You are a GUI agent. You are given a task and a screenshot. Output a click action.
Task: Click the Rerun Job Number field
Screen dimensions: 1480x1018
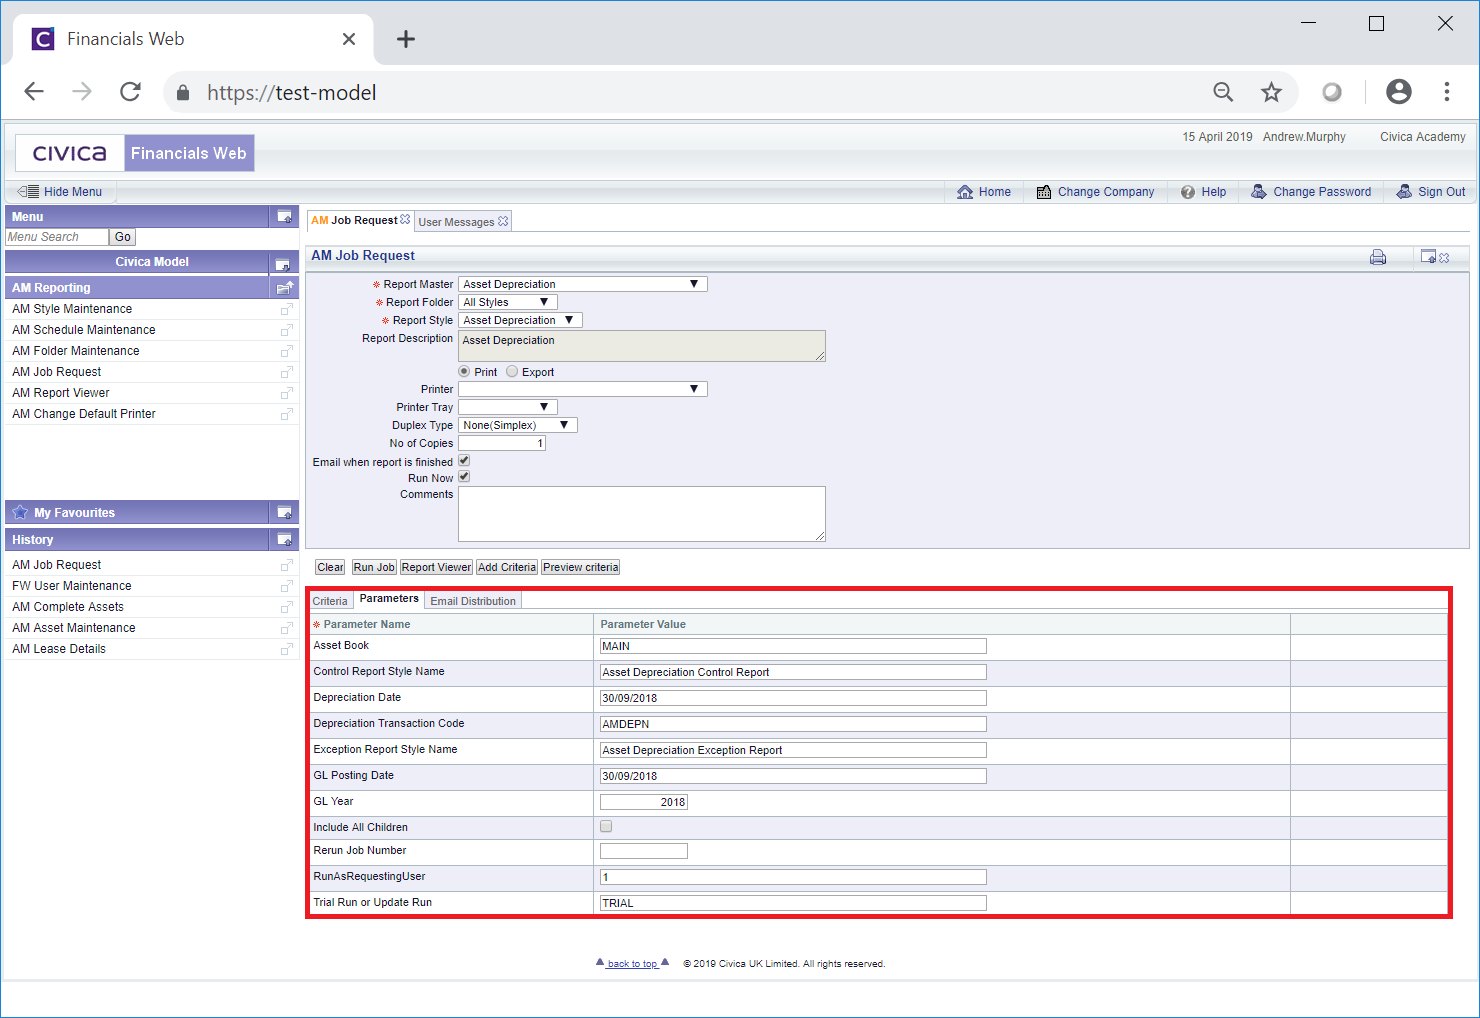pos(644,851)
